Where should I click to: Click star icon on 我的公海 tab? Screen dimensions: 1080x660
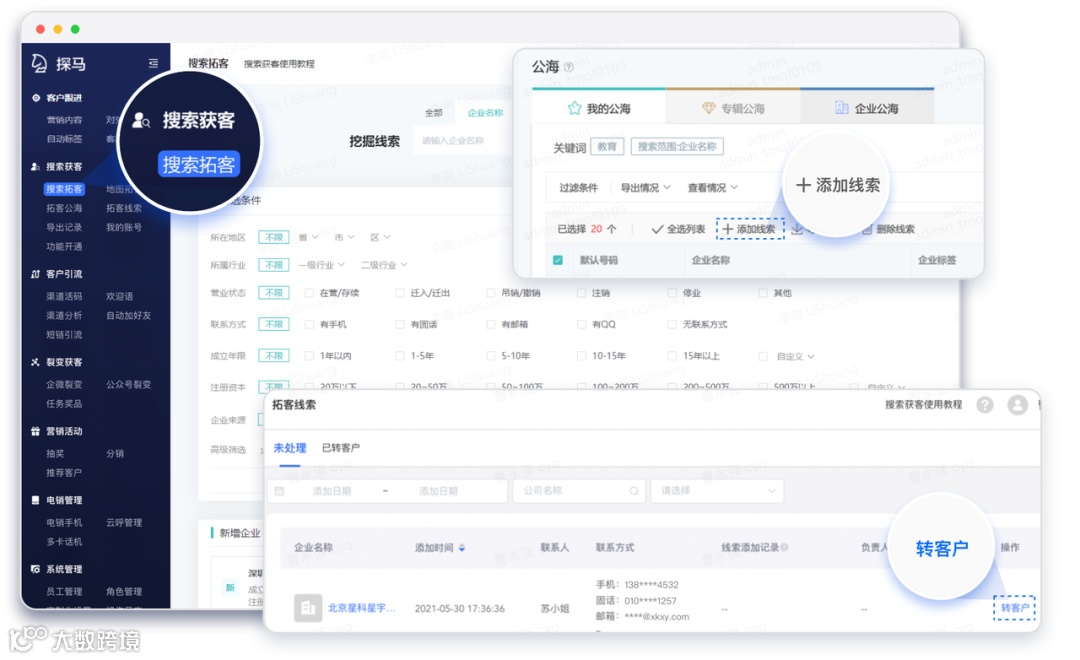[574, 108]
